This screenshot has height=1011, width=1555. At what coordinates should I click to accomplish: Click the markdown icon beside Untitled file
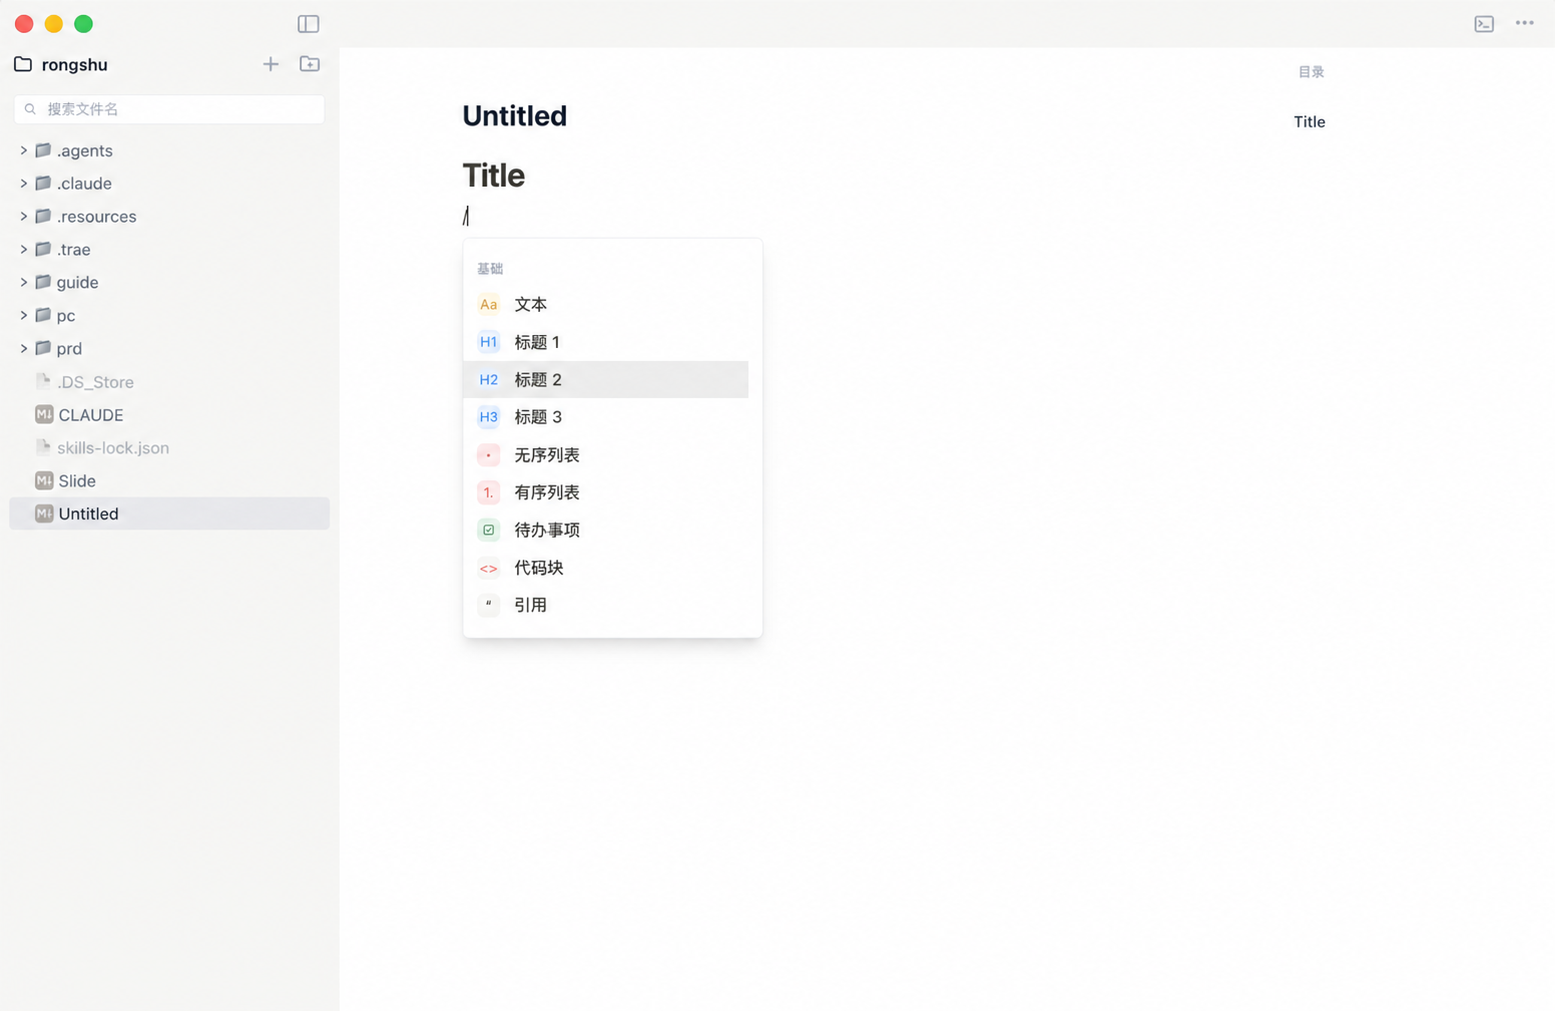(x=44, y=513)
